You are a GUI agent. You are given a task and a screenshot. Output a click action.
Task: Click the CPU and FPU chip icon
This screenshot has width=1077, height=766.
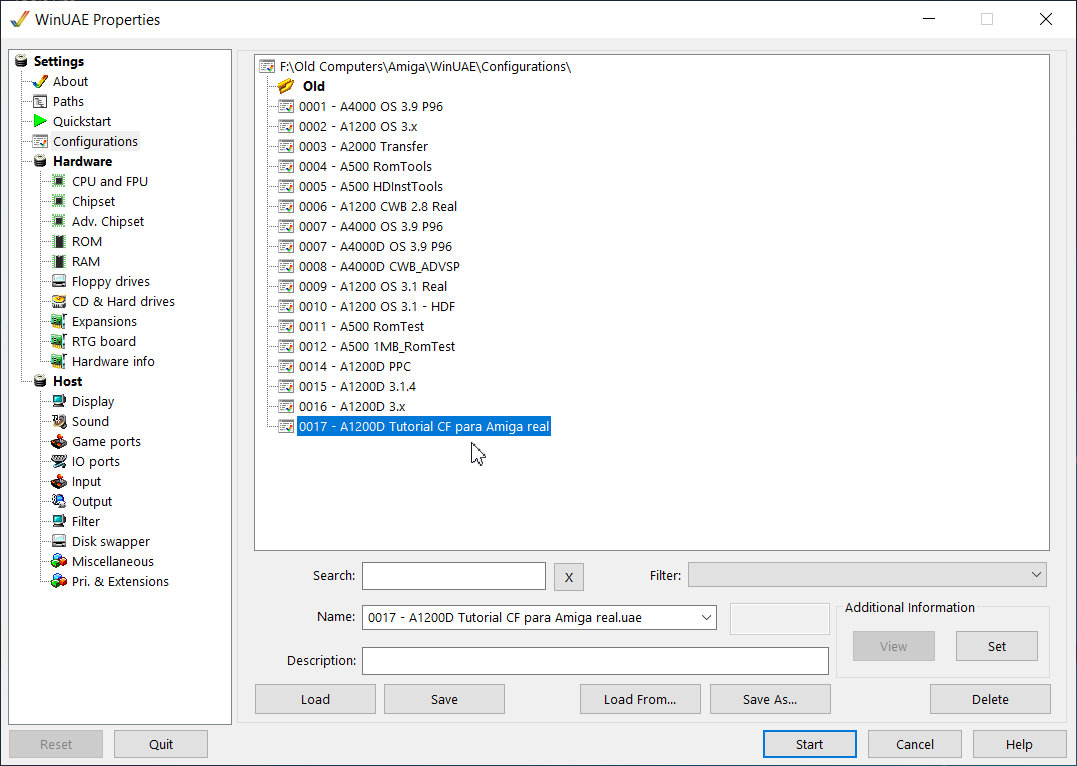(59, 181)
